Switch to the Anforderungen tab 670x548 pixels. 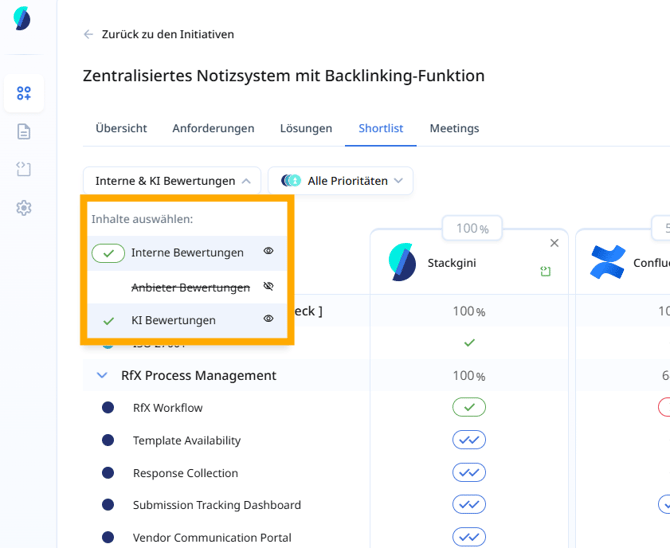tap(213, 128)
